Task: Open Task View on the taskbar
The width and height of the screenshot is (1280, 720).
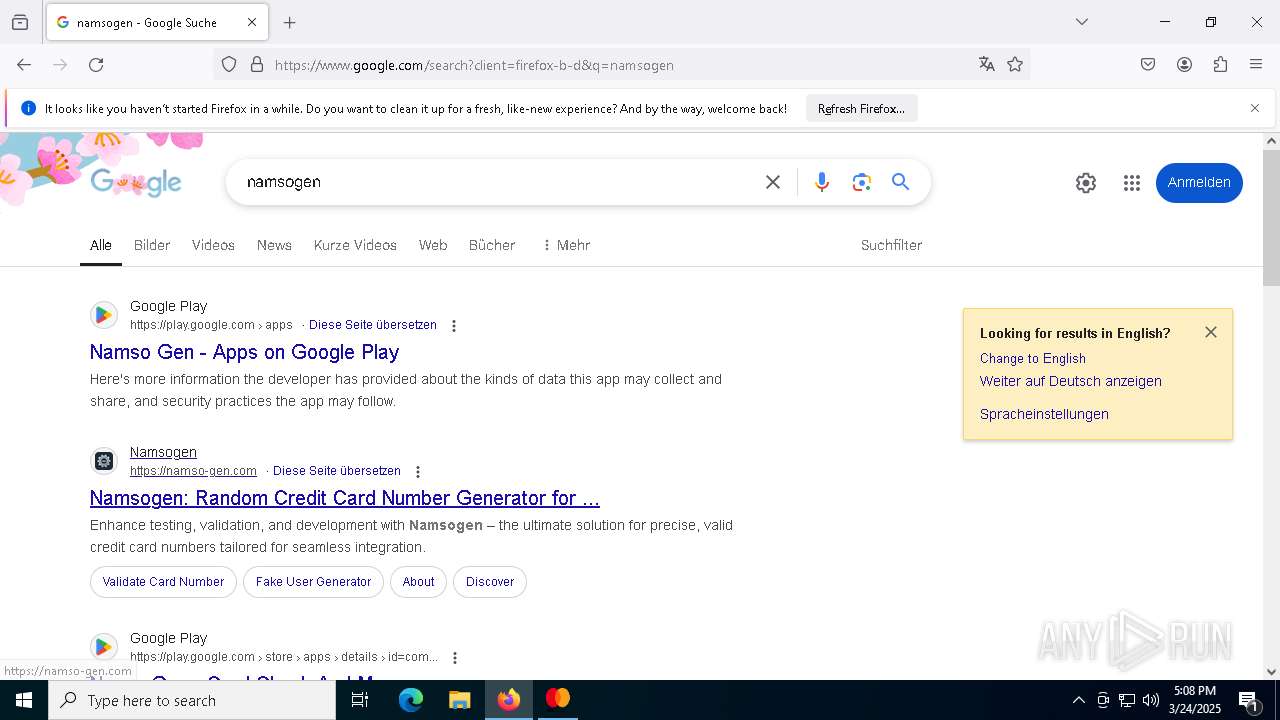Action: (x=360, y=700)
